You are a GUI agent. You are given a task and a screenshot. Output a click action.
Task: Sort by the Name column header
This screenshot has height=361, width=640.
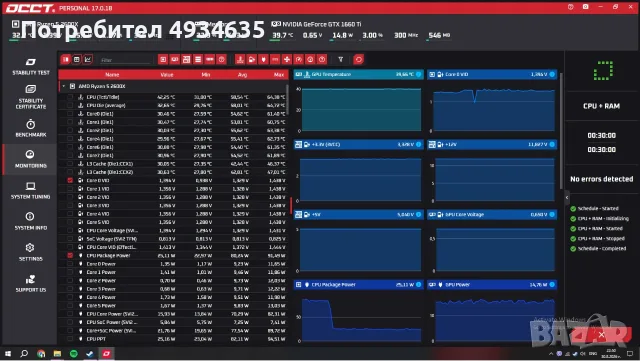click(x=112, y=75)
